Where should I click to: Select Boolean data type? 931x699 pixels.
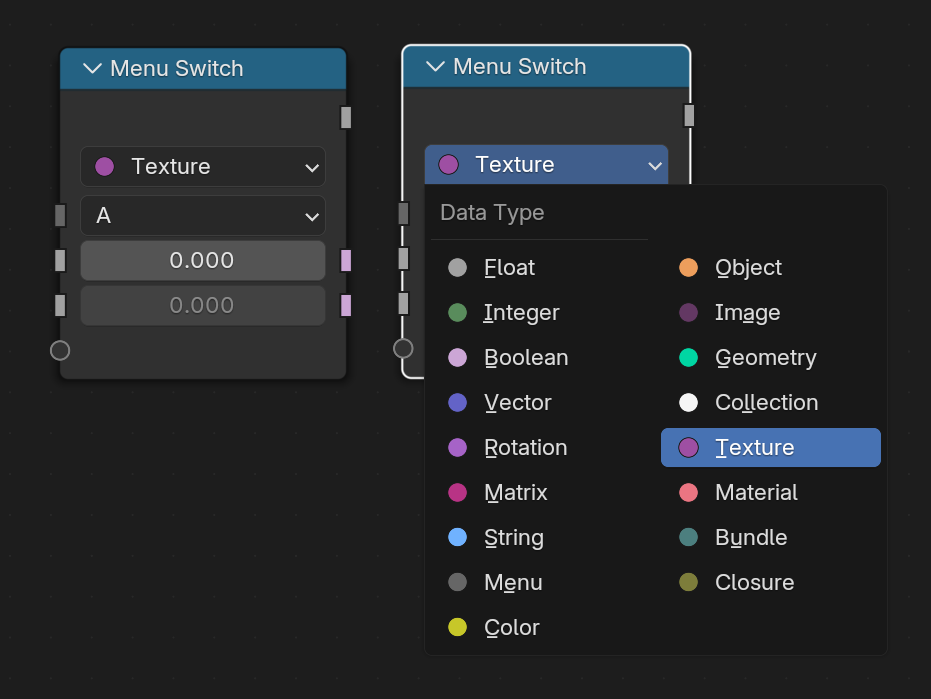(x=540, y=358)
